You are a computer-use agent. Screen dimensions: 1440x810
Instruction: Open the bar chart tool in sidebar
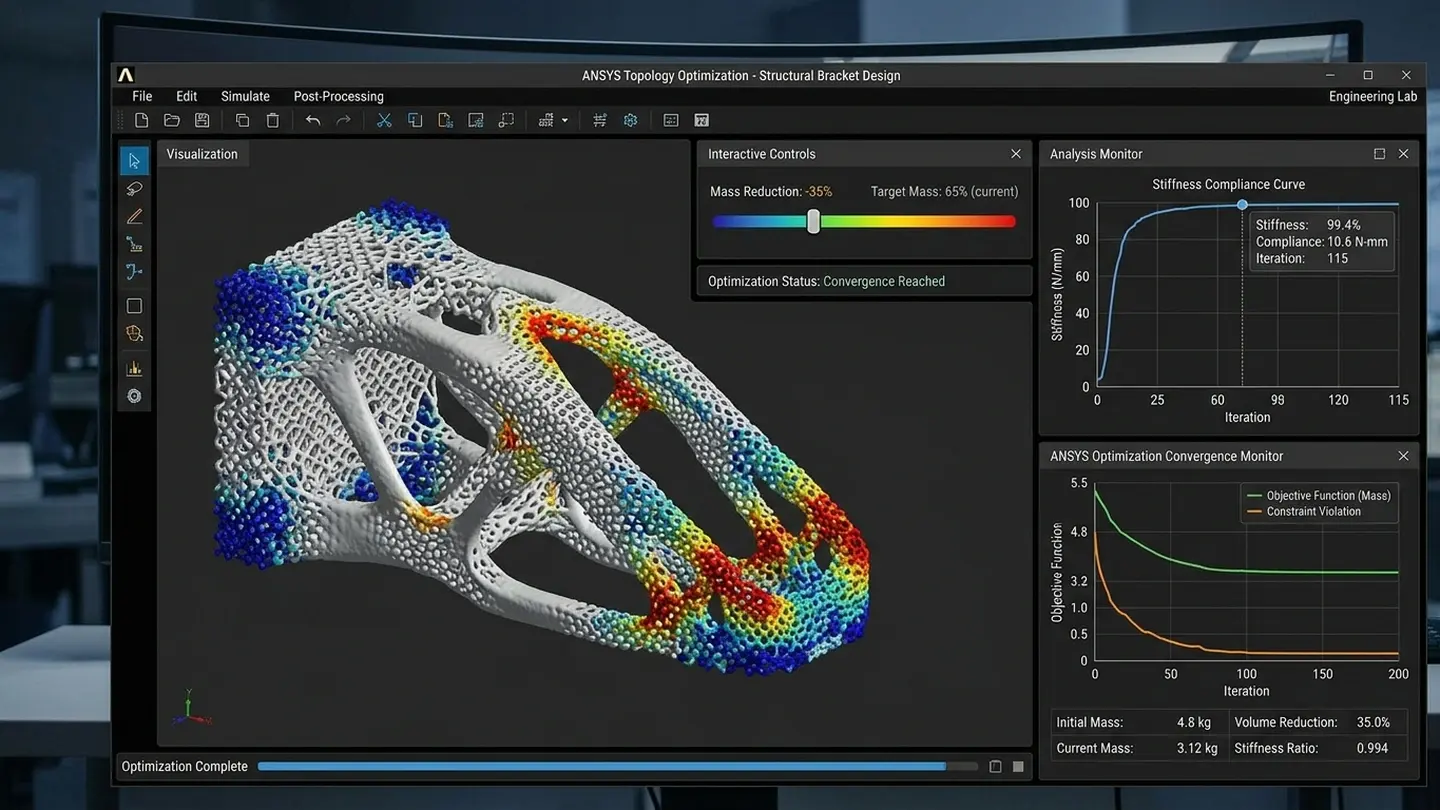134,368
